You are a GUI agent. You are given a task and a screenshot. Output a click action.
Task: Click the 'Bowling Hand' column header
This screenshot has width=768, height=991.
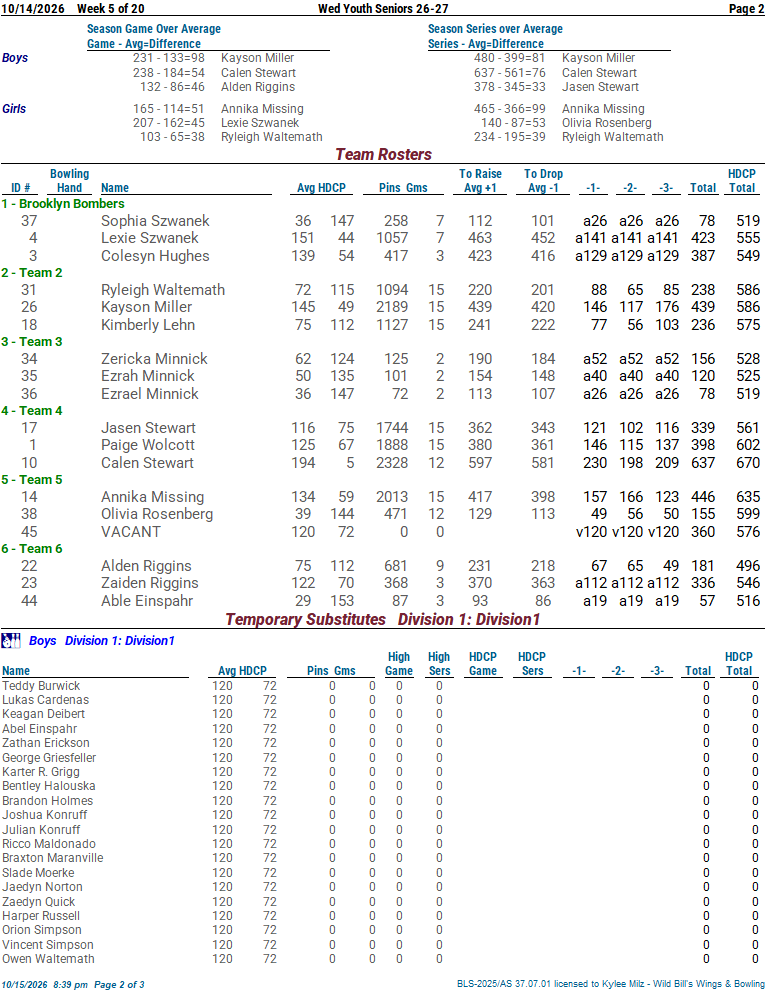click(70, 181)
